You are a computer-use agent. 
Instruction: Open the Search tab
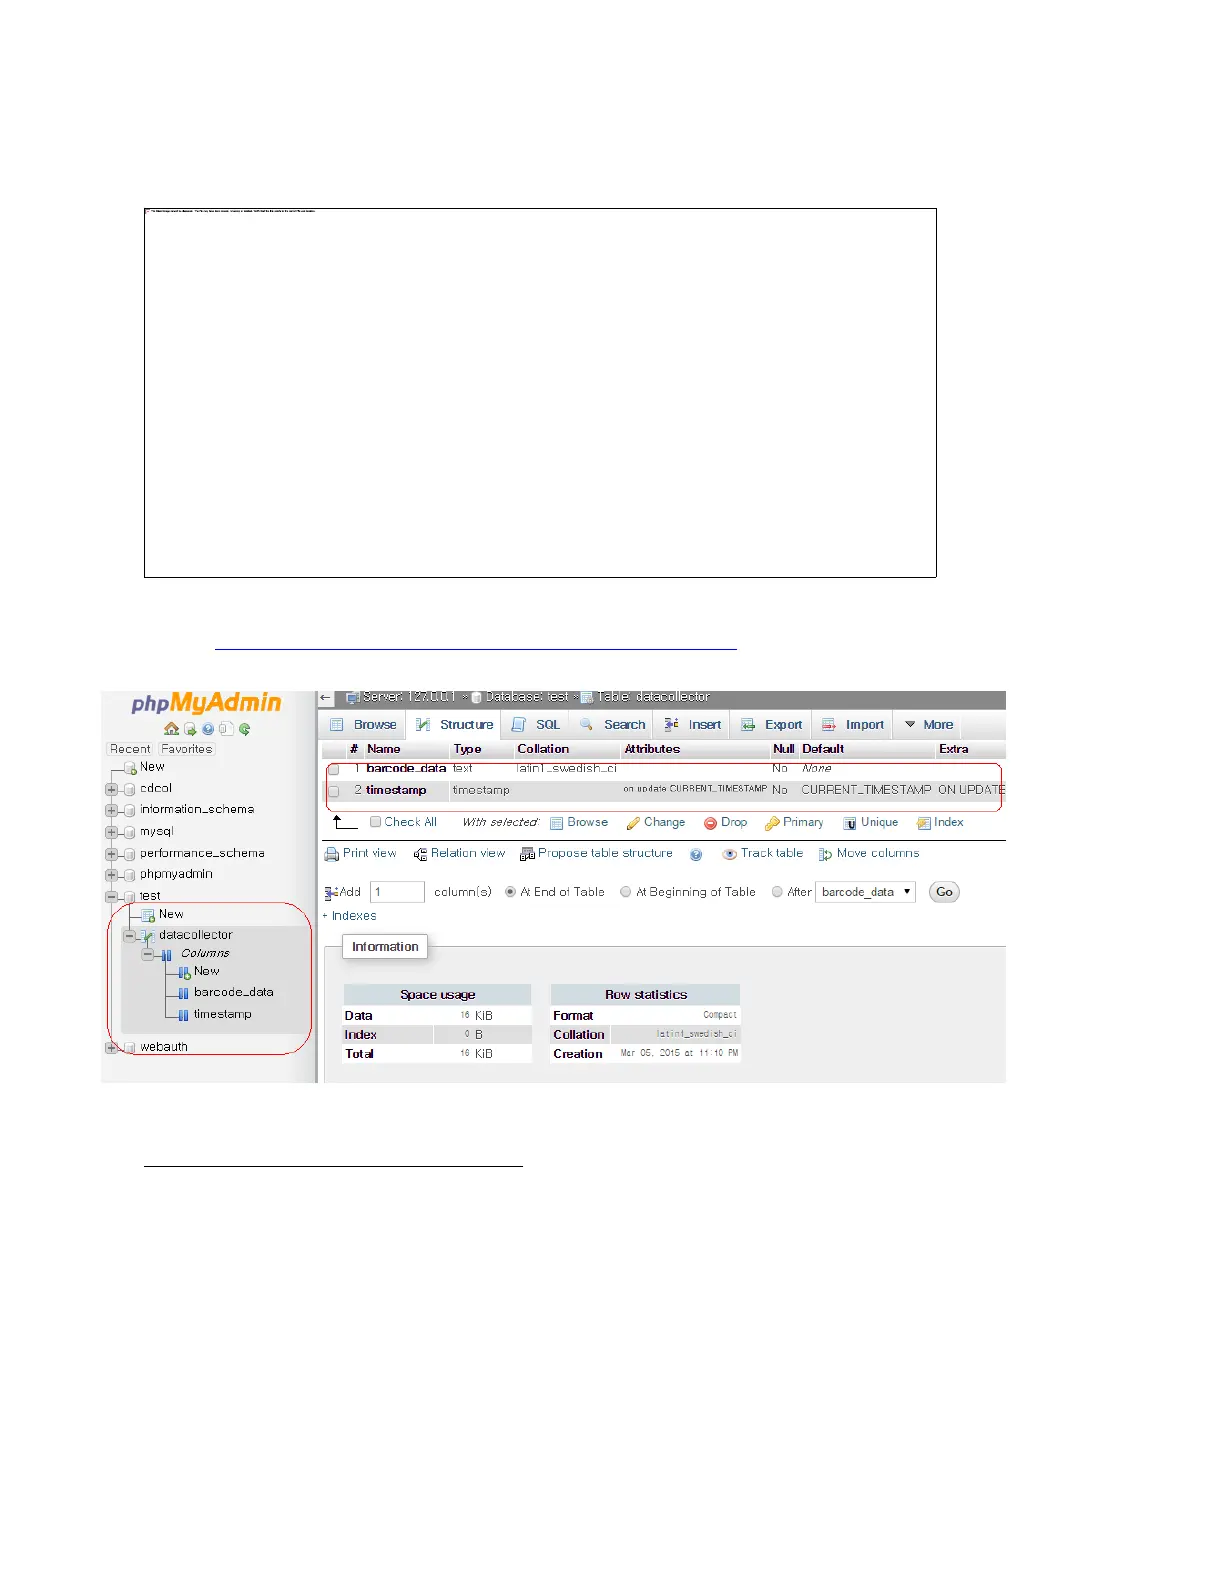tap(613, 725)
